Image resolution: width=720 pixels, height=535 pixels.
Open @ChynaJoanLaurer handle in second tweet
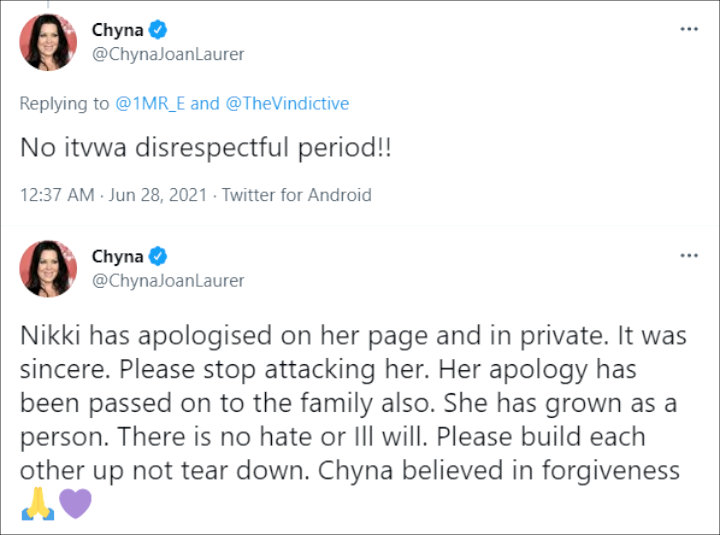tap(168, 281)
